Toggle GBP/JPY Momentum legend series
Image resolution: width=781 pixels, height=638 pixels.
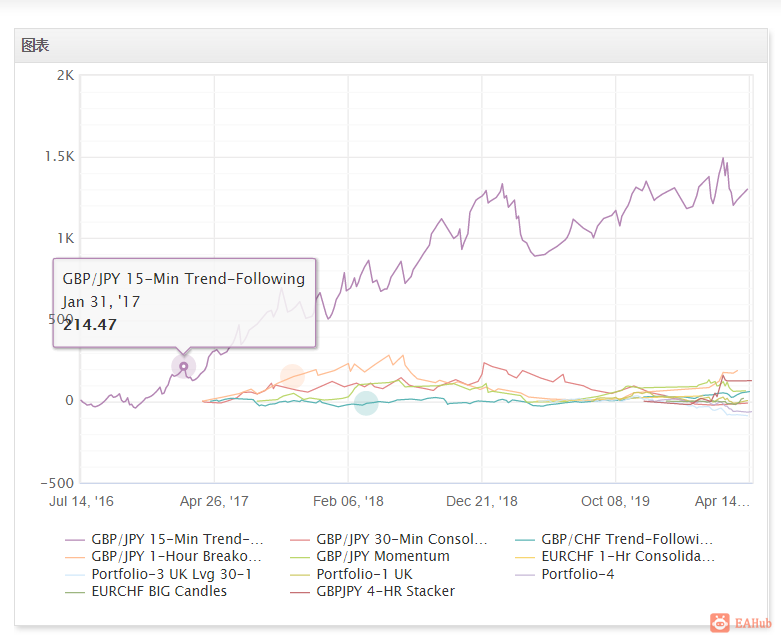(x=370, y=556)
